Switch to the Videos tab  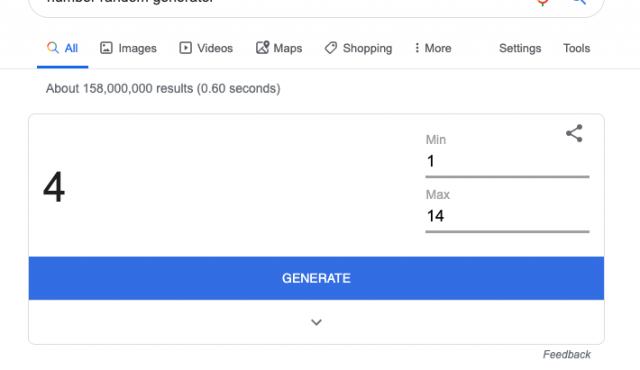pyautogui.click(x=206, y=48)
